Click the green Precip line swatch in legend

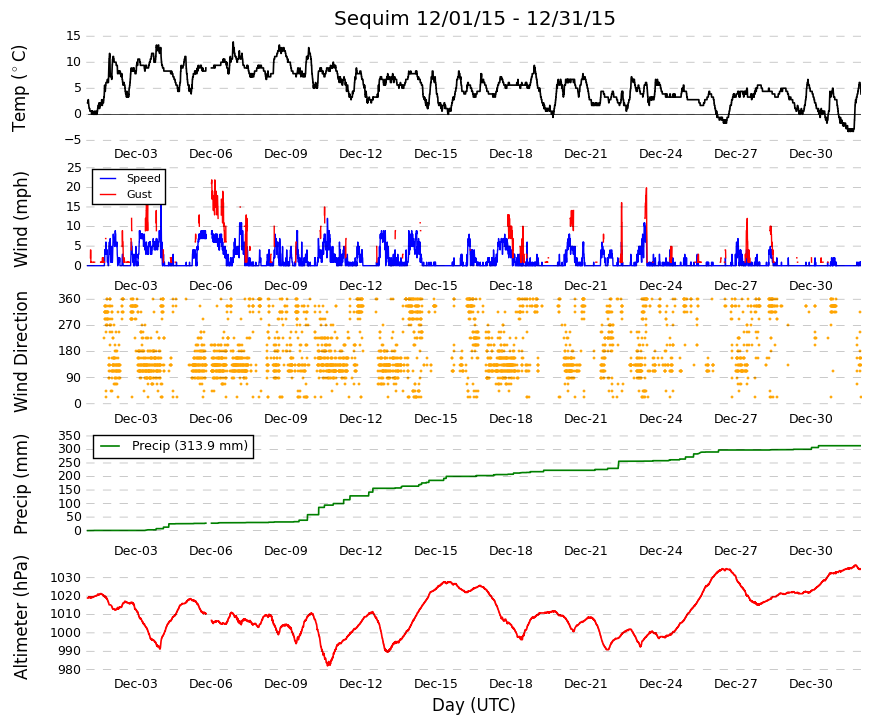[x=110, y=446]
